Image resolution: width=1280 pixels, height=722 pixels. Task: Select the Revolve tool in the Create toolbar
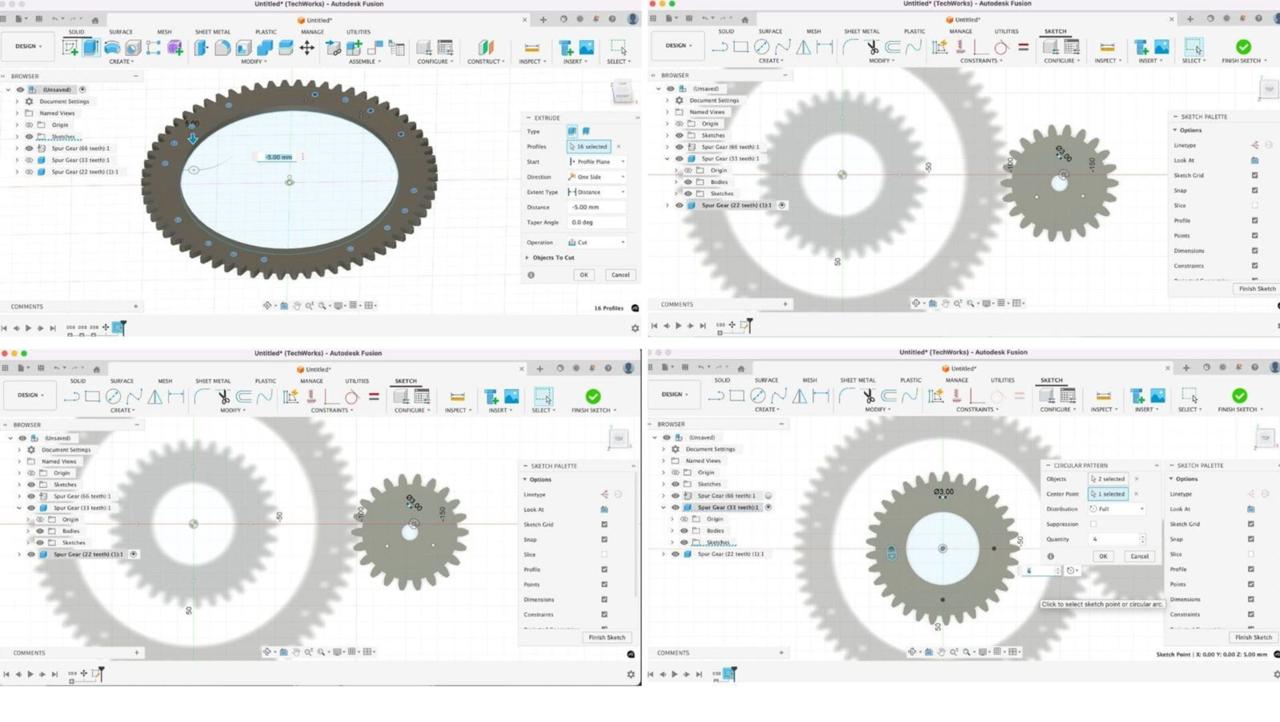[x=112, y=47]
